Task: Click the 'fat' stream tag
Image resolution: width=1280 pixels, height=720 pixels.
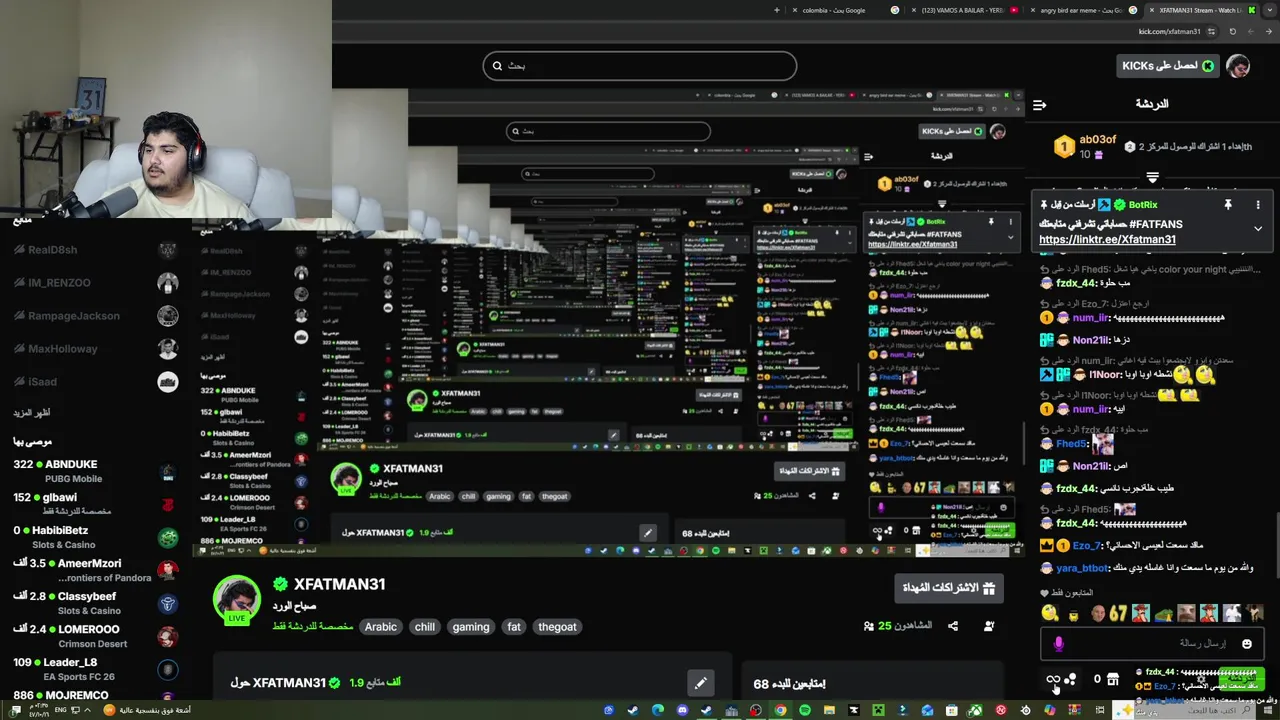Action: (514, 627)
